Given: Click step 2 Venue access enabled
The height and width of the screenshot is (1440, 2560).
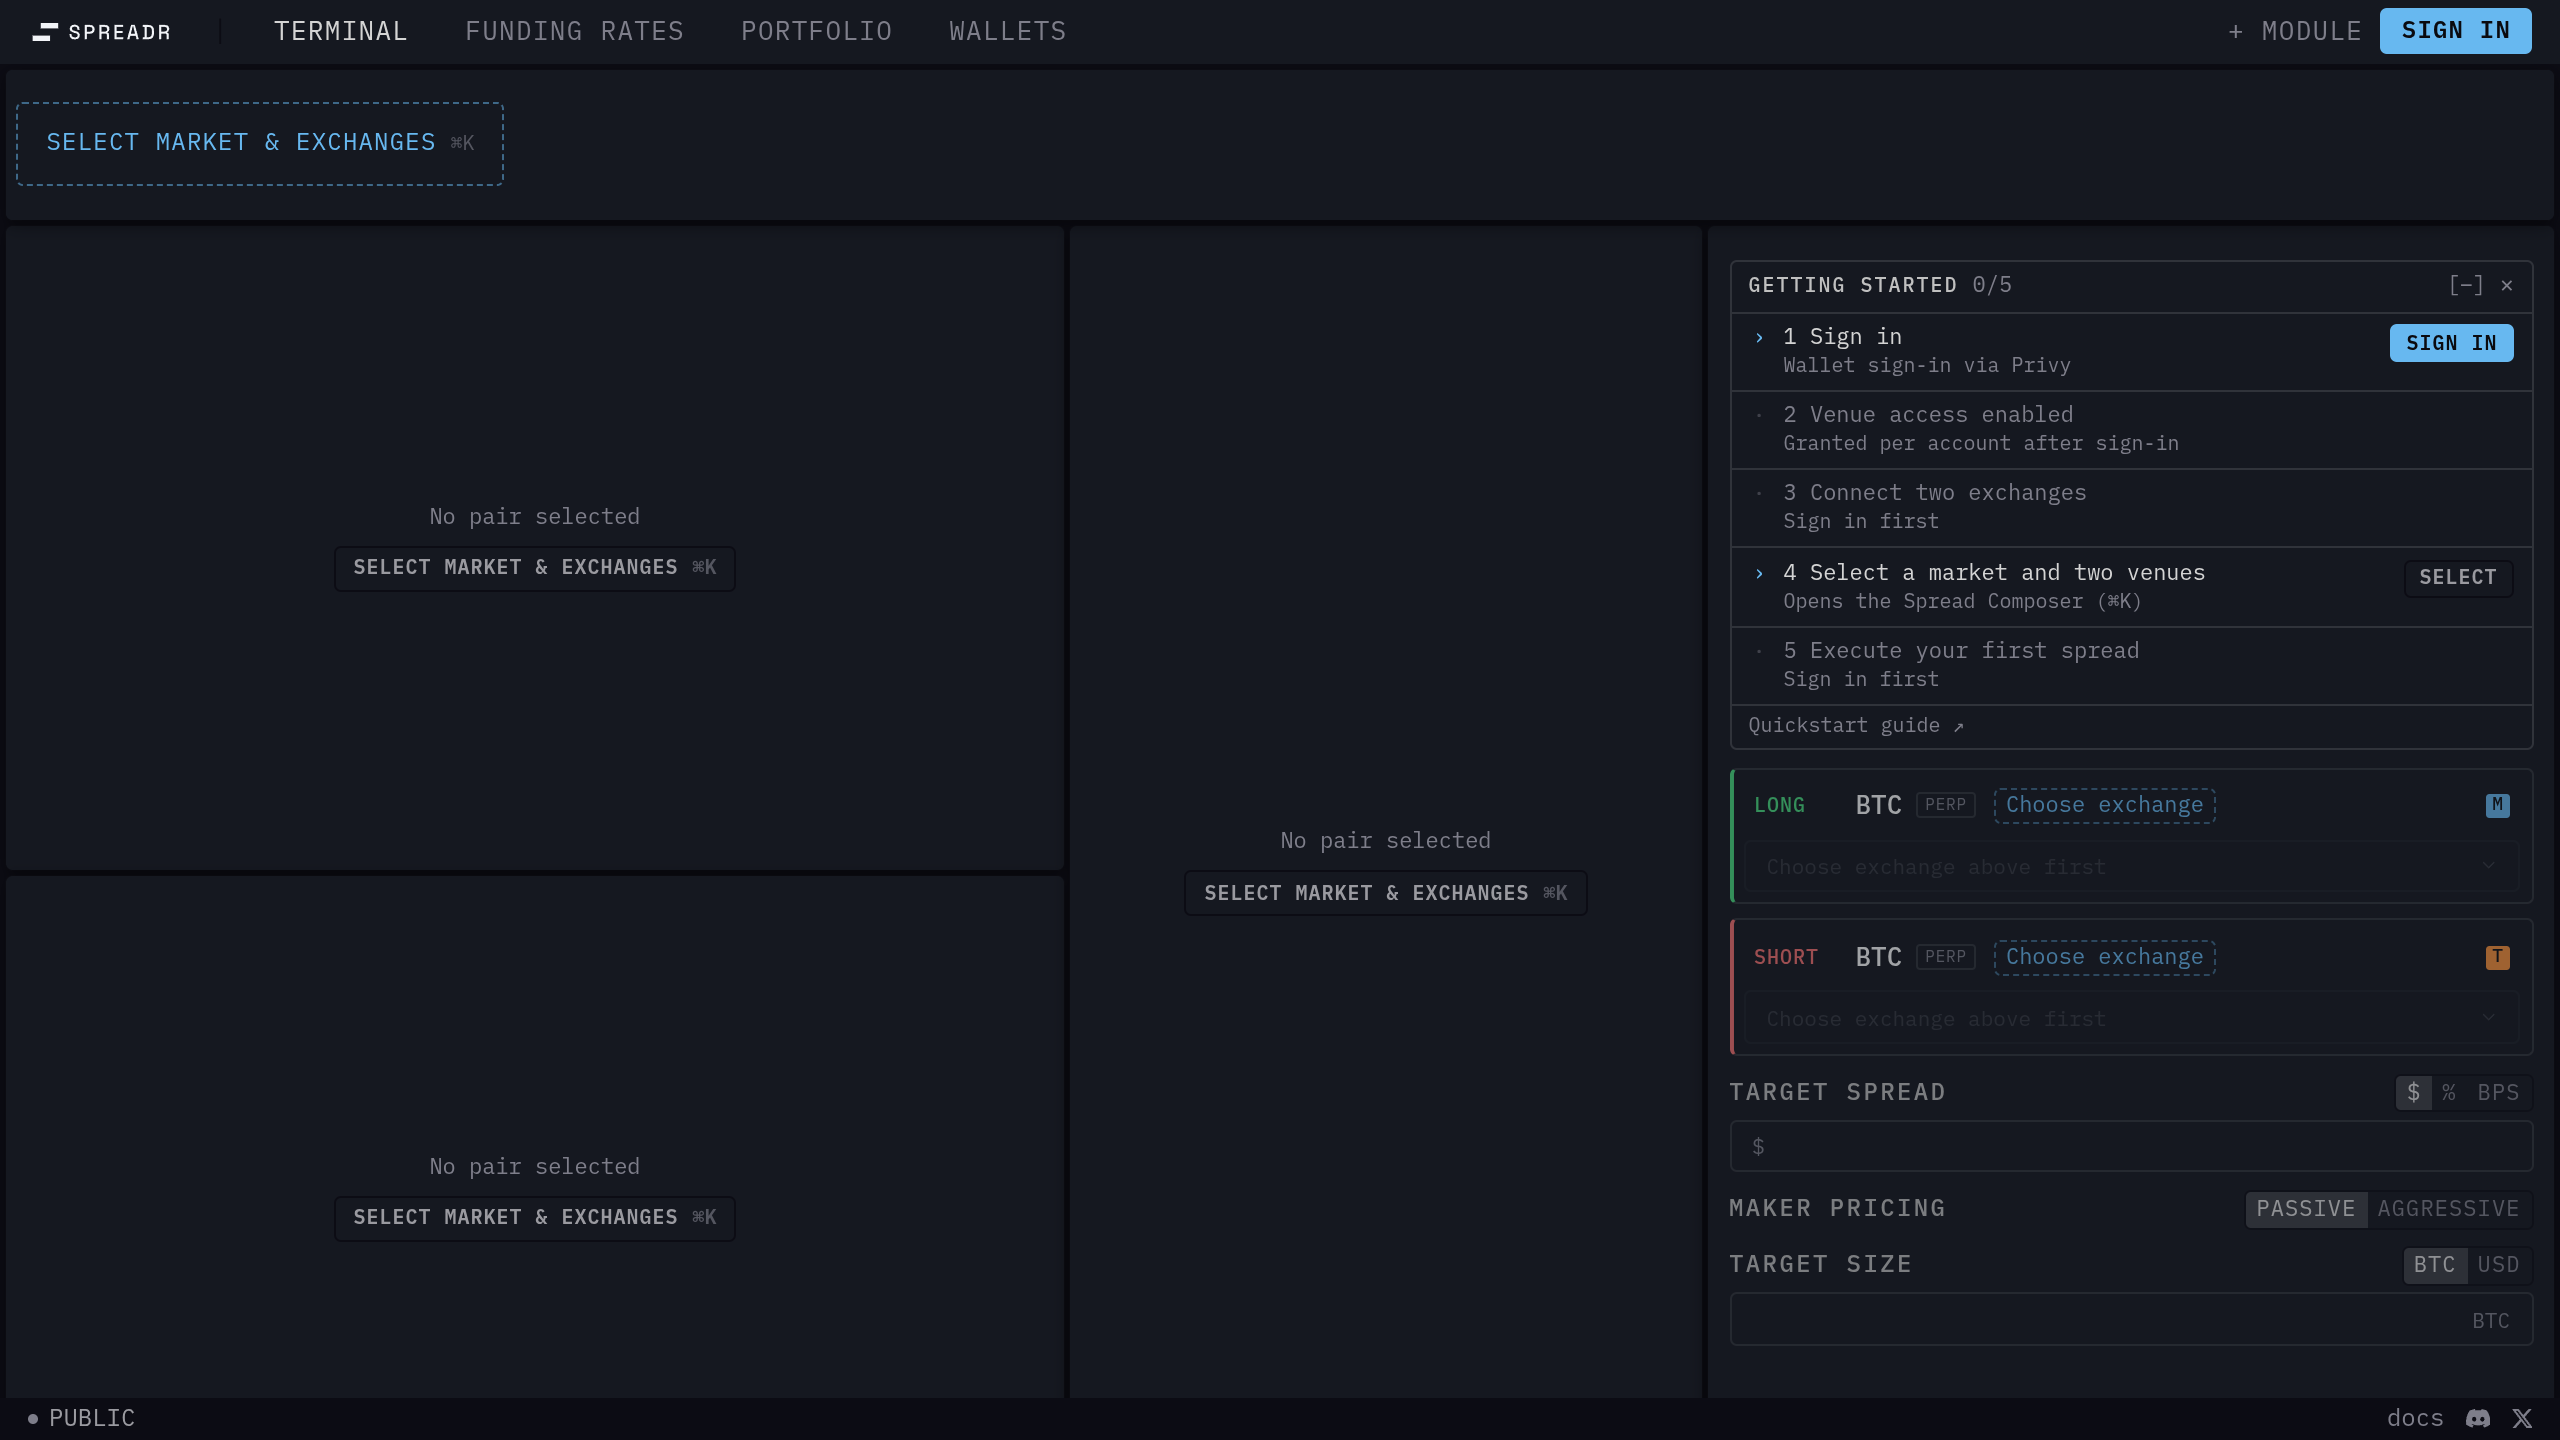Looking at the screenshot, I should tap(2131, 429).
